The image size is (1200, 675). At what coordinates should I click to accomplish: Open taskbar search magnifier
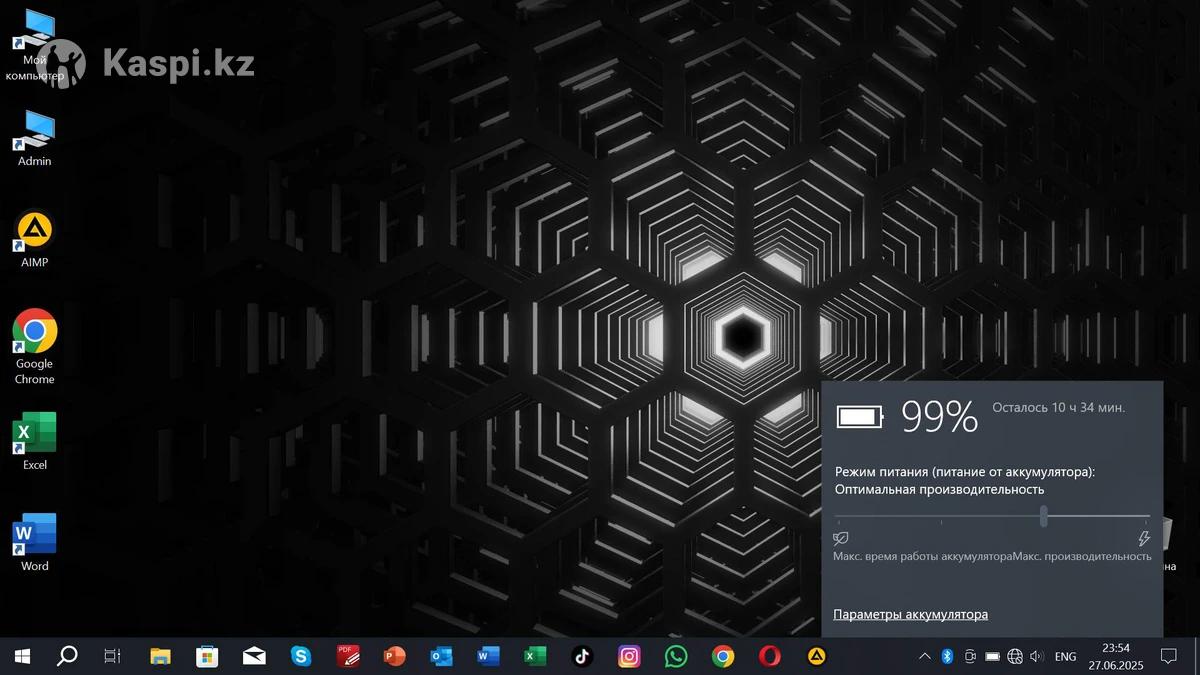coord(67,656)
